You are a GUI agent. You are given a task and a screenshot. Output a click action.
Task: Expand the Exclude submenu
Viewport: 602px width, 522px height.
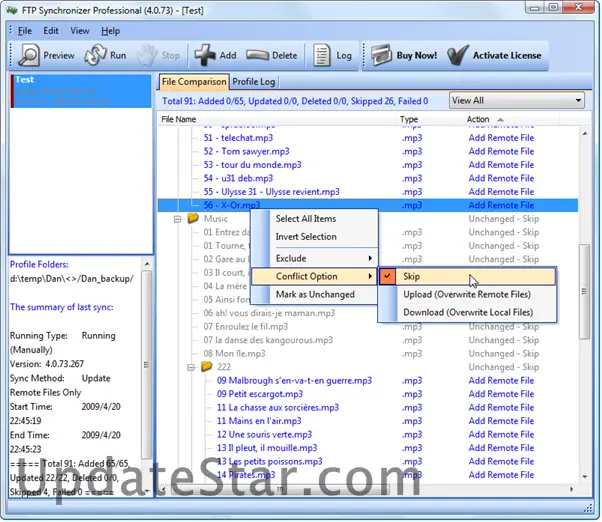click(315, 258)
